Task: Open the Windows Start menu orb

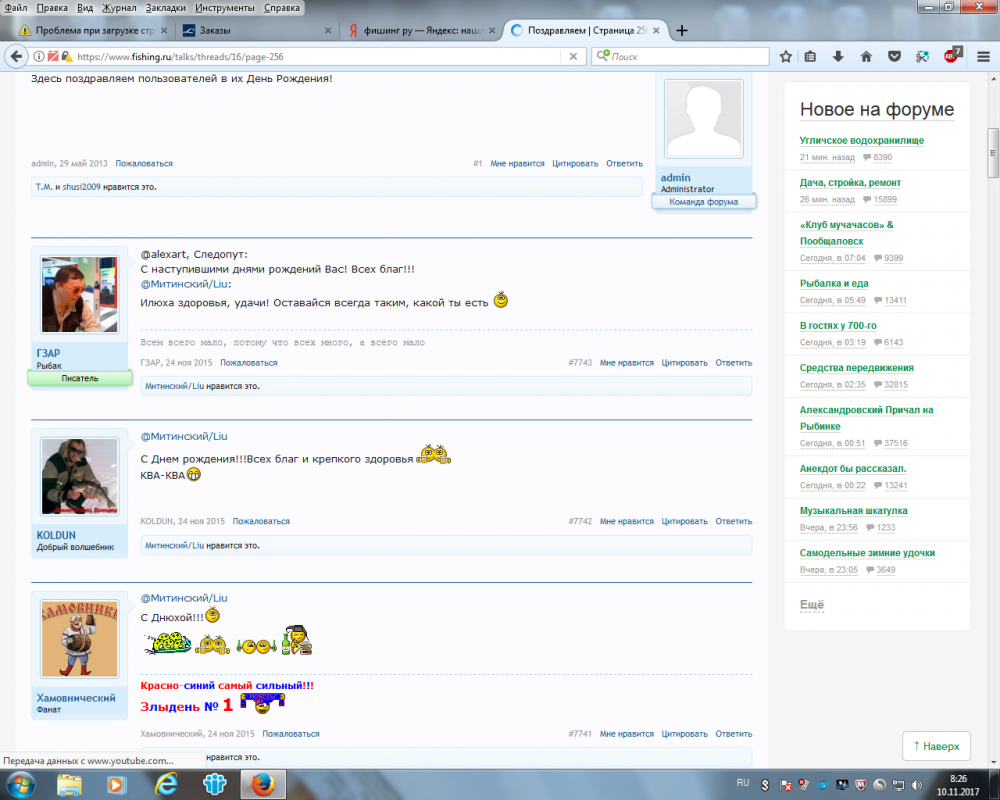Action: pyautogui.click(x=20, y=784)
